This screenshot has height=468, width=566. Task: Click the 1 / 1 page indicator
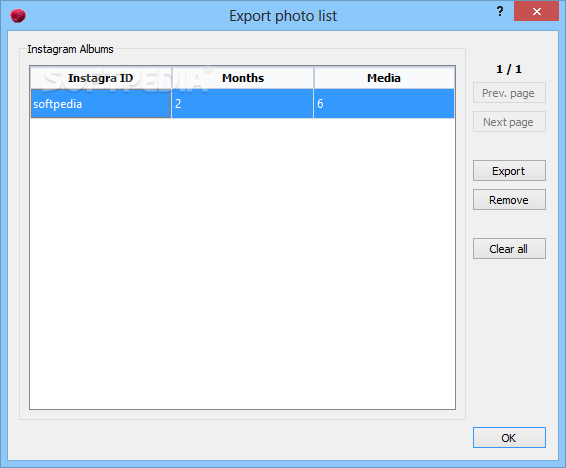(509, 69)
